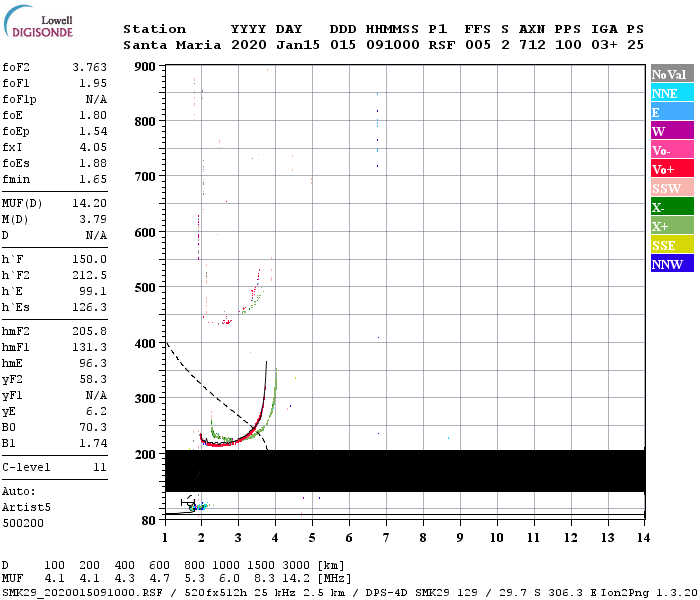Select the Vo- pink legend swatch
The width and height of the screenshot is (700, 600).
pyautogui.click(x=672, y=150)
